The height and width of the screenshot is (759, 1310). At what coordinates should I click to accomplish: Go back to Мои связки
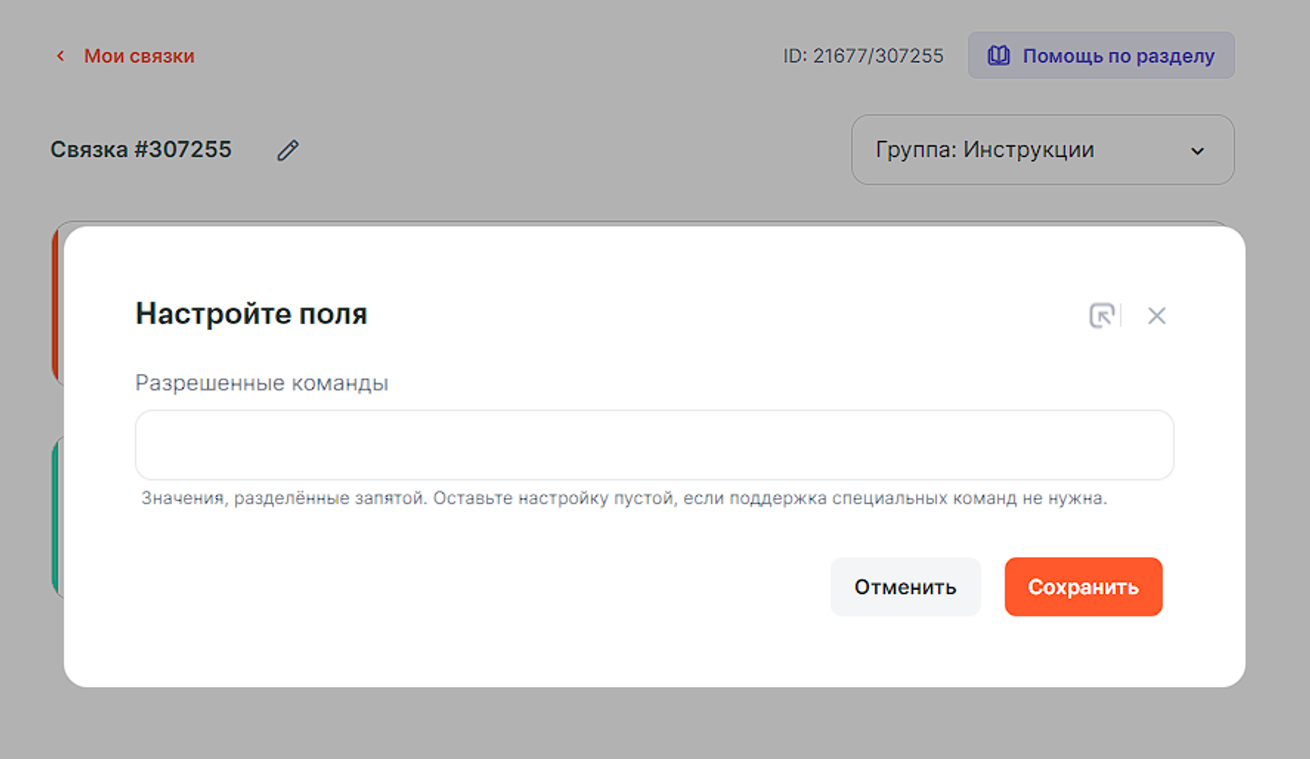[x=138, y=56]
